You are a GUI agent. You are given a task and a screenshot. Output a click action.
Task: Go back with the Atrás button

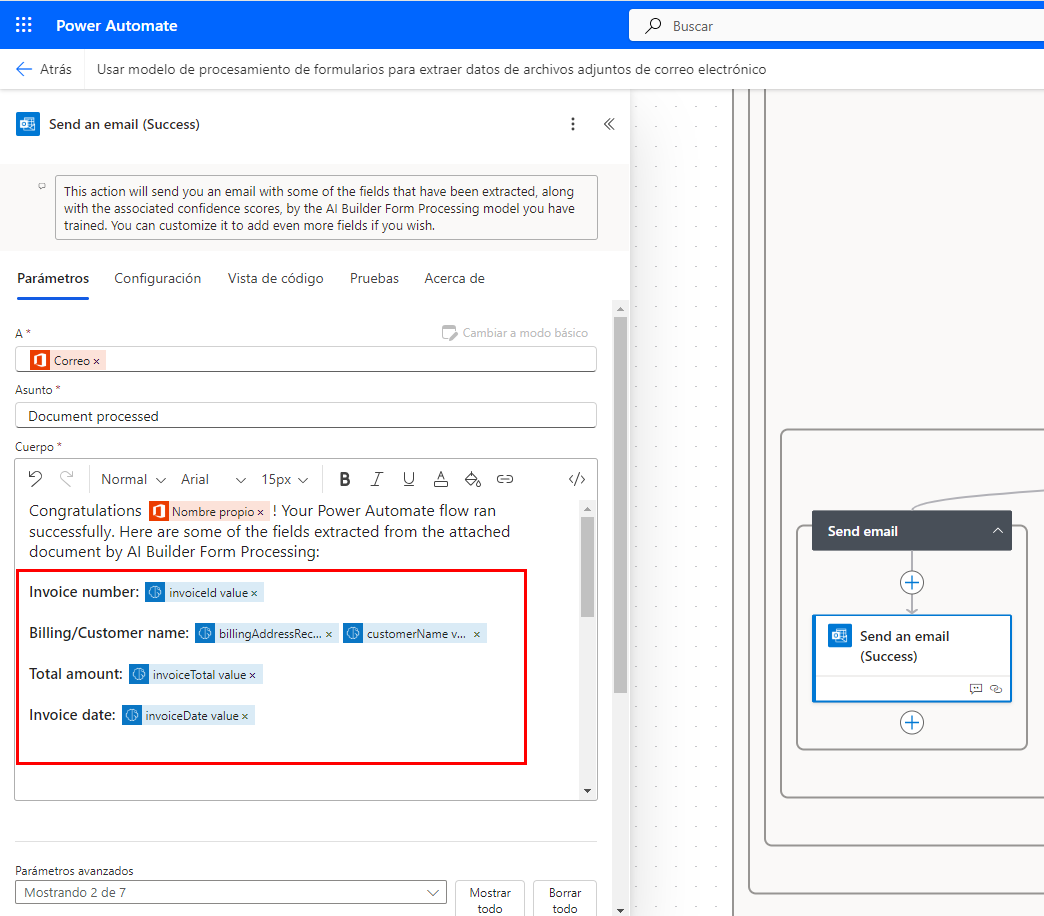(44, 69)
